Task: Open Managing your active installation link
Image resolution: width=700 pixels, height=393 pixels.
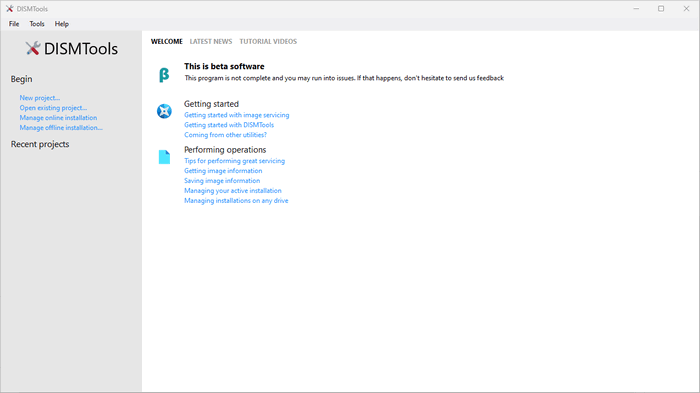Action: point(233,191)
